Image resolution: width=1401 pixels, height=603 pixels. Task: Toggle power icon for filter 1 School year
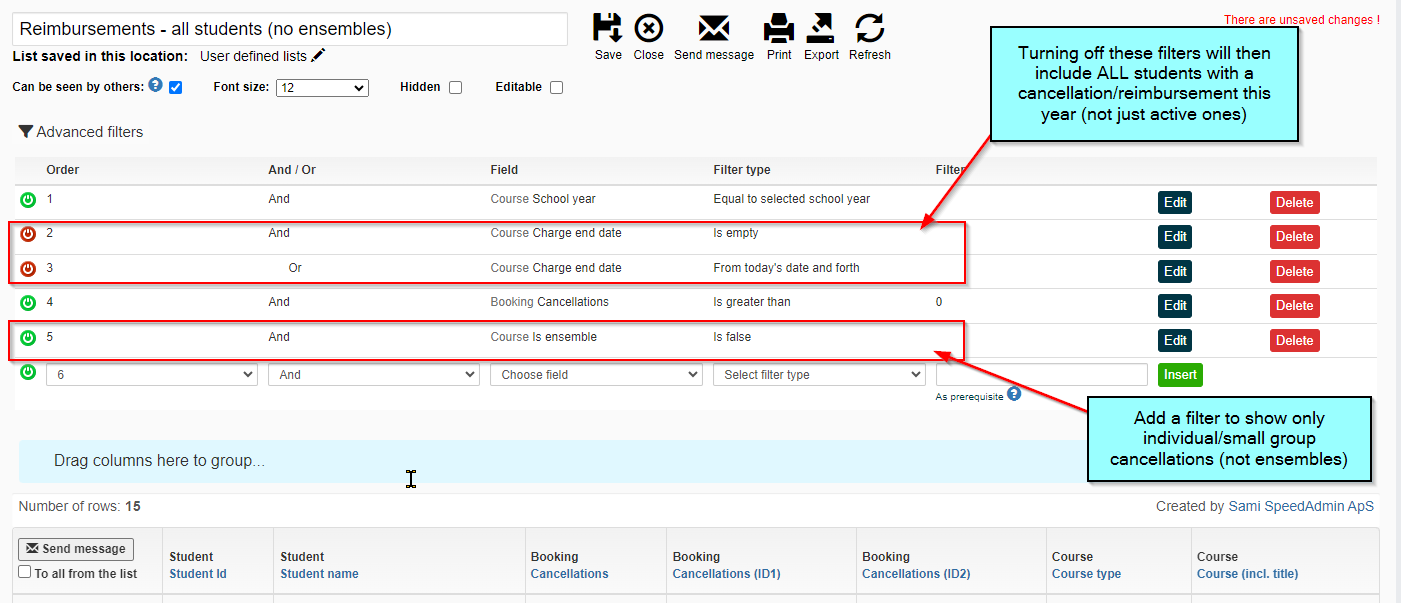28,200
